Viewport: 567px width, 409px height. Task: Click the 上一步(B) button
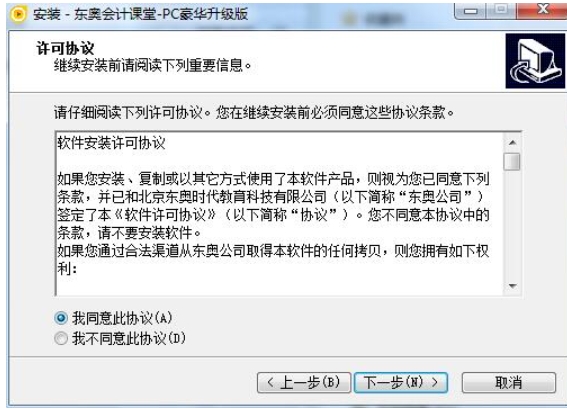304,382
